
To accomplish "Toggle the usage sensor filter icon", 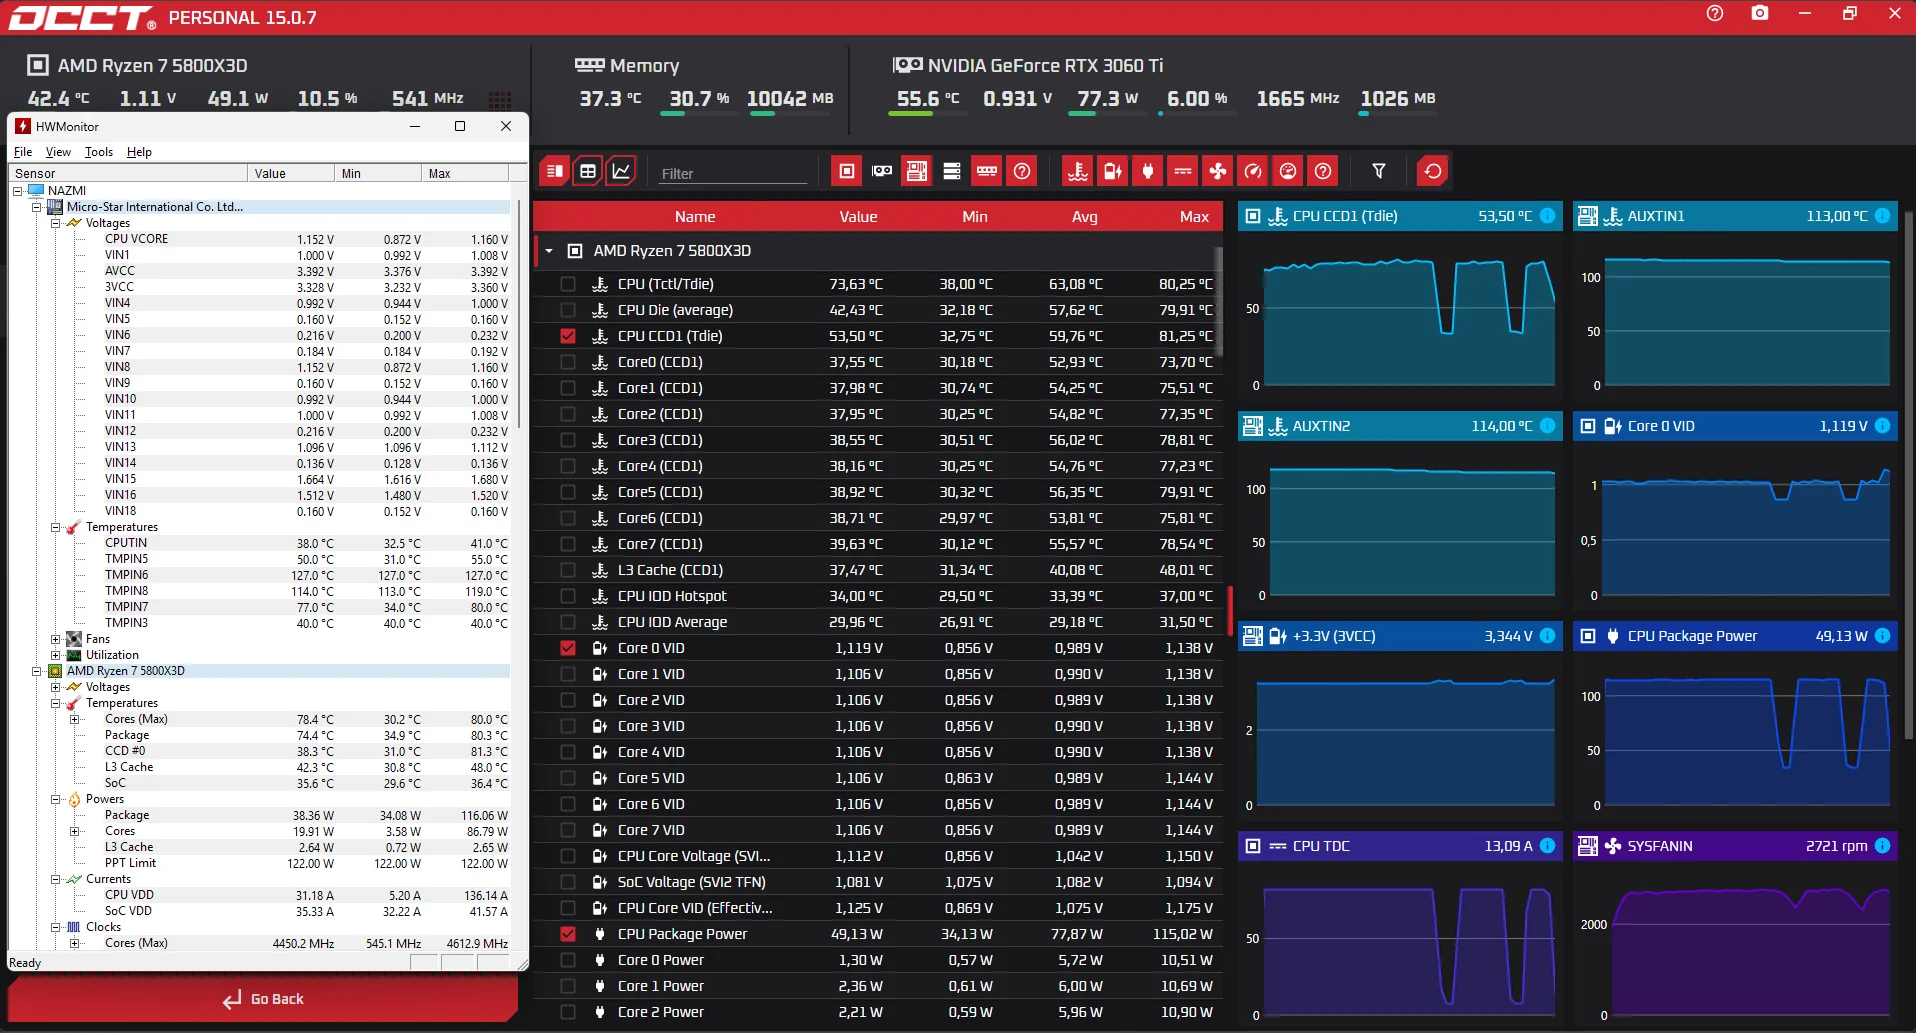I will [x=1288, y=171].
